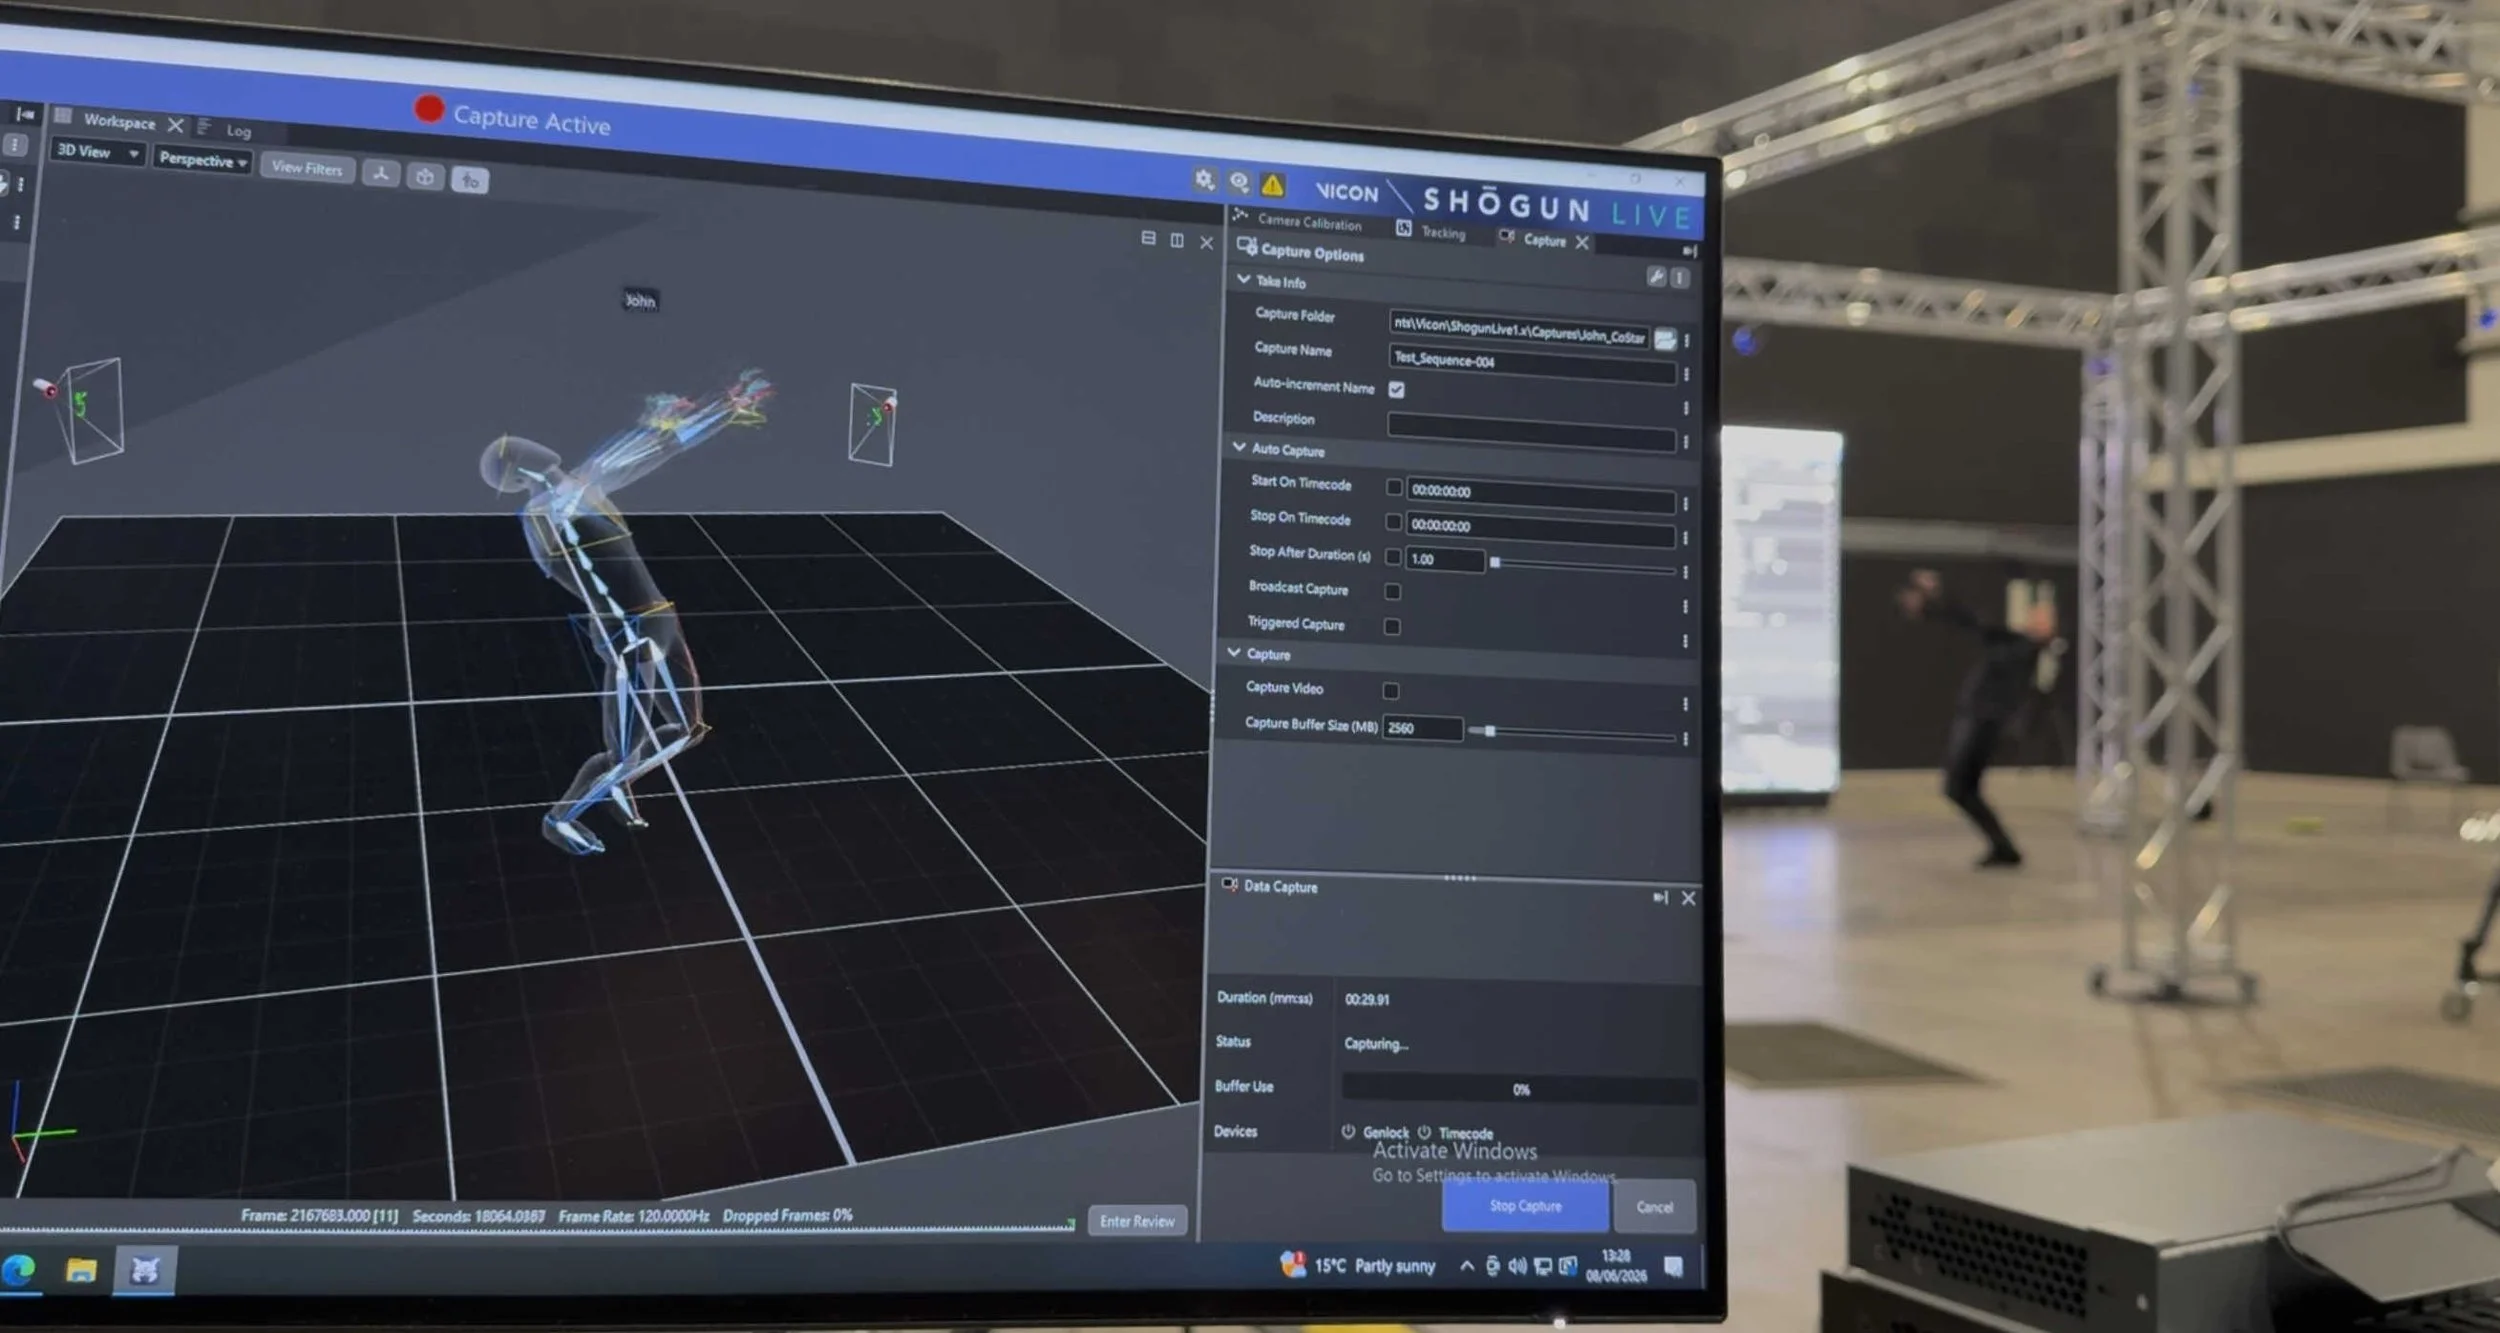Select the John label in the 3D view
Image resolution: width=2500 pixels, height=1333 pixels.
point(640,300)
